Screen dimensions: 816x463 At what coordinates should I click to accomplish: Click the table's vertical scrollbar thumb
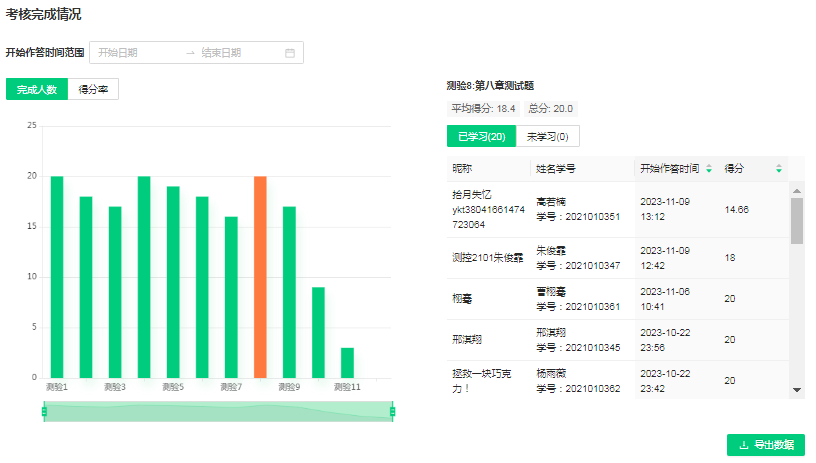[797, 221]
